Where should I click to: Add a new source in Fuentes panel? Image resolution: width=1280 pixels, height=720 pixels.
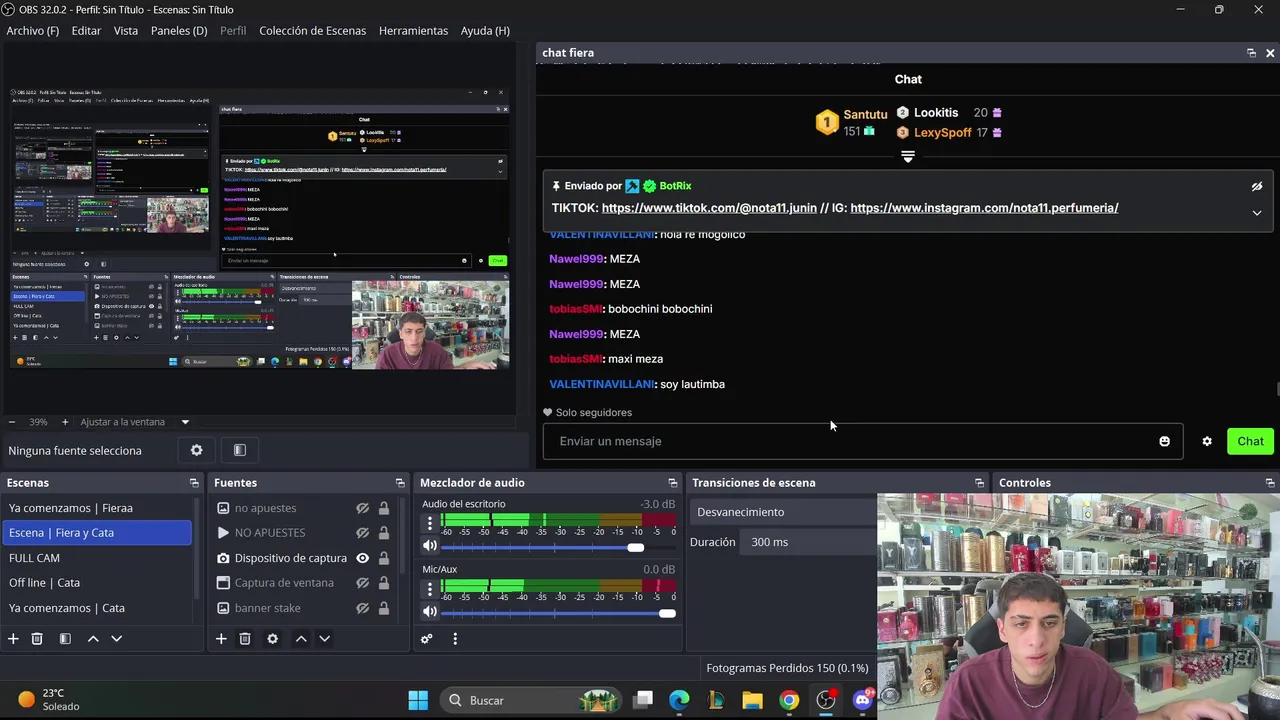click(x=221, y=639)
